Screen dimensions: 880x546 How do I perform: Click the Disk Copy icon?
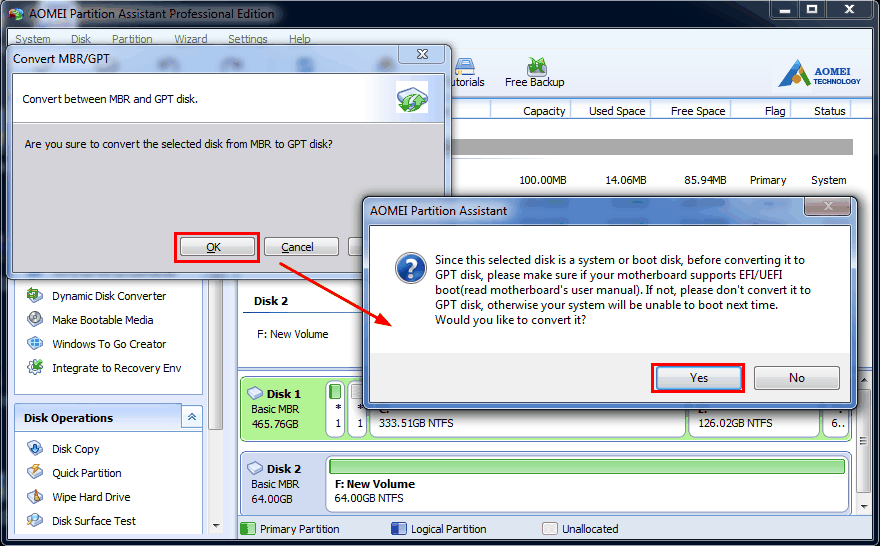click(x=35, y=448)
